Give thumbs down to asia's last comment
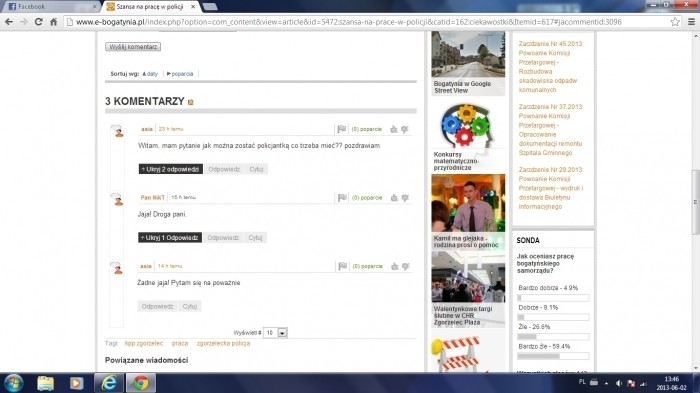Image resolution: width=700 pixels, height=393 pixels. coord(405,266)
